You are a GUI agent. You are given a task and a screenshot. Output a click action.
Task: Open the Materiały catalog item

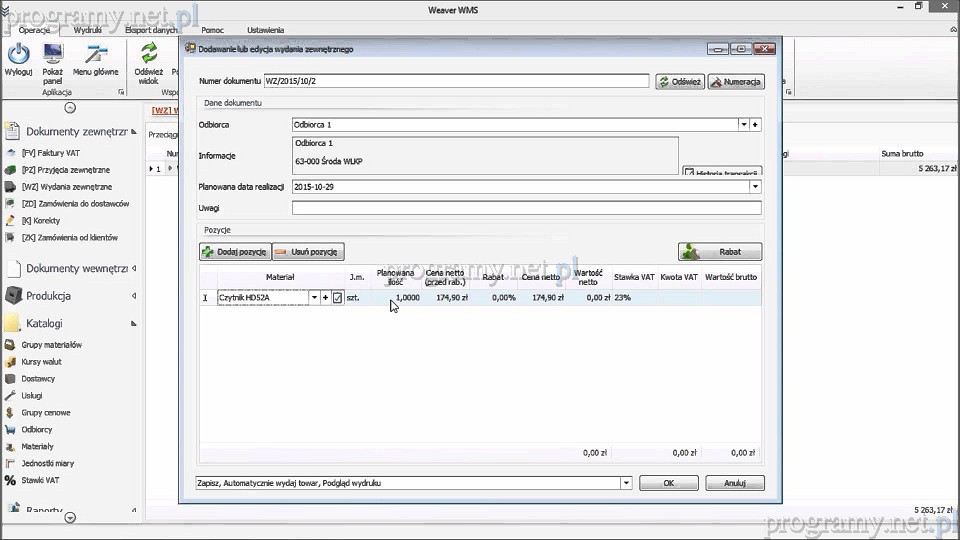tap(37, 447)
